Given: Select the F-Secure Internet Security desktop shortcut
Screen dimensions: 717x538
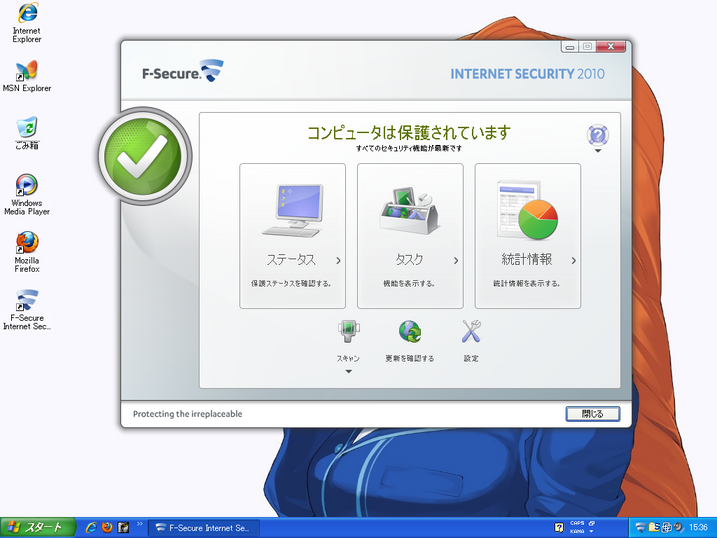Looking at the screenshot, I should [27, 309].
